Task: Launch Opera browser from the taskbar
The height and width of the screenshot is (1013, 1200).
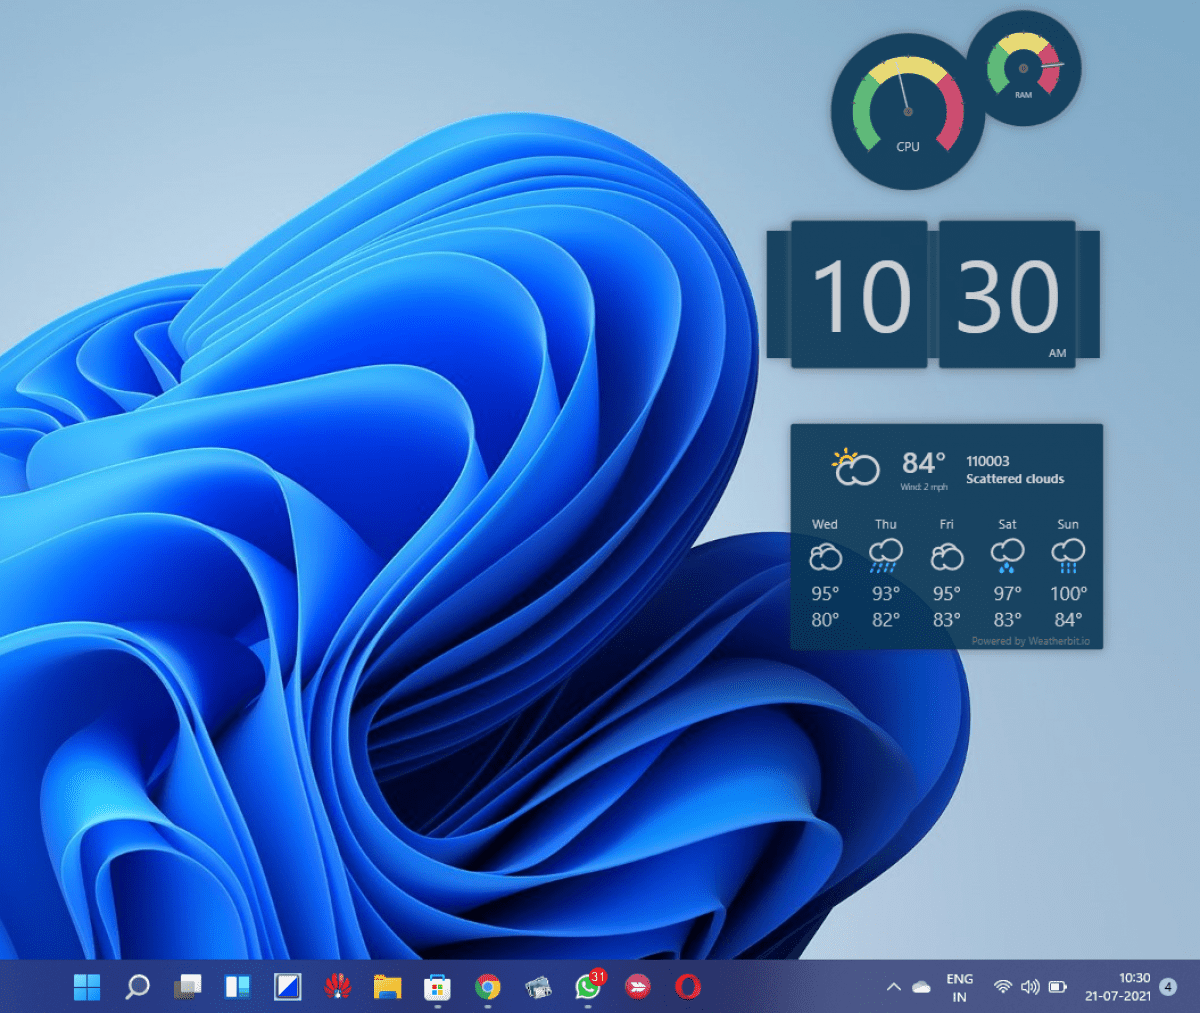Action: 687,987
